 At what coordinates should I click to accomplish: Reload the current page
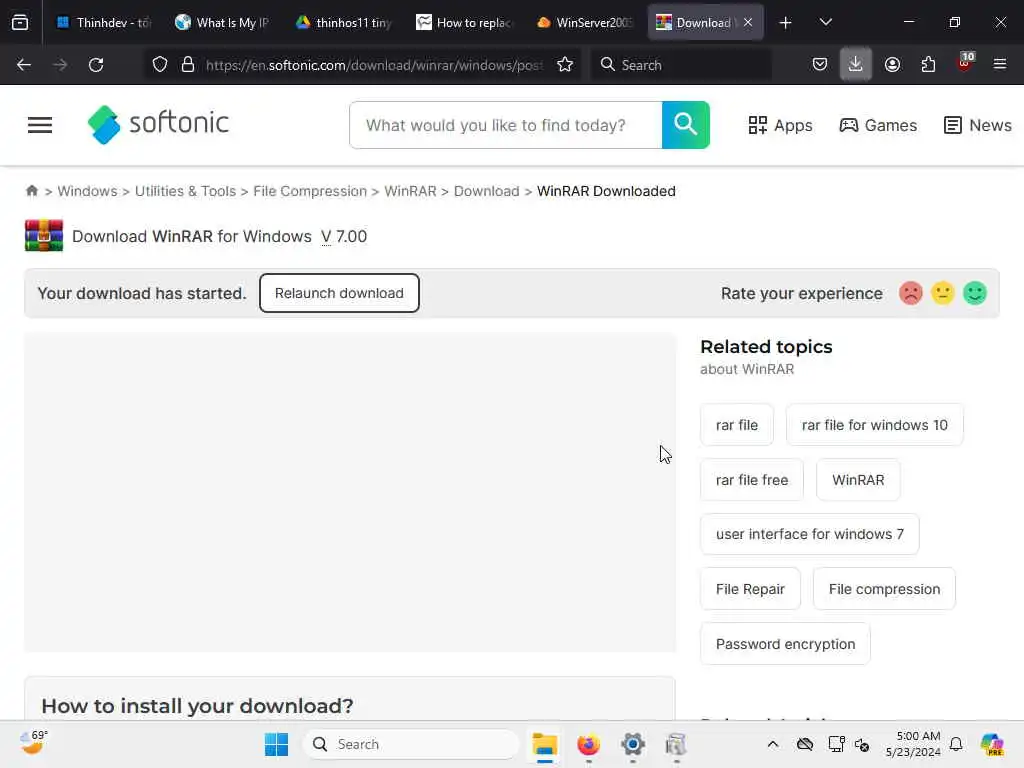point(96,65)
